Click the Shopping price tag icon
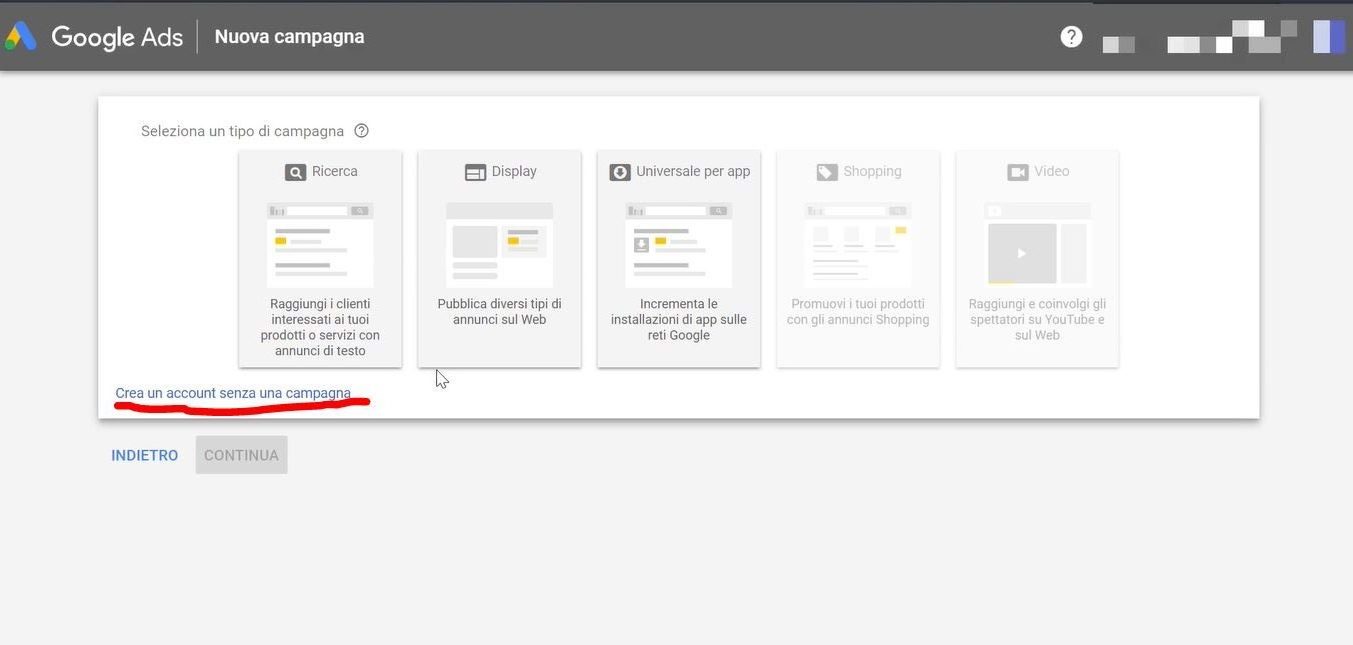Viewport: 1353px width, 645px height. [x=827, y=171]
